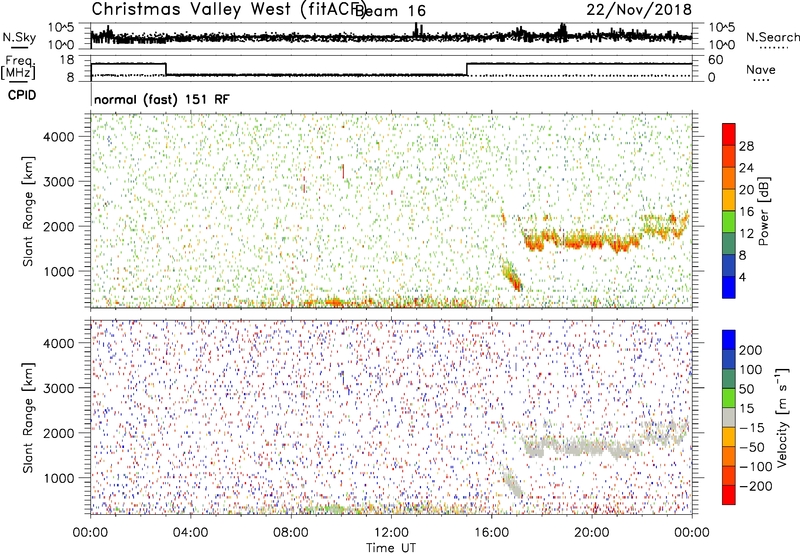800x554 pixels.
Task: Click the '20:00' time tick label
Action: click(592, 533)
